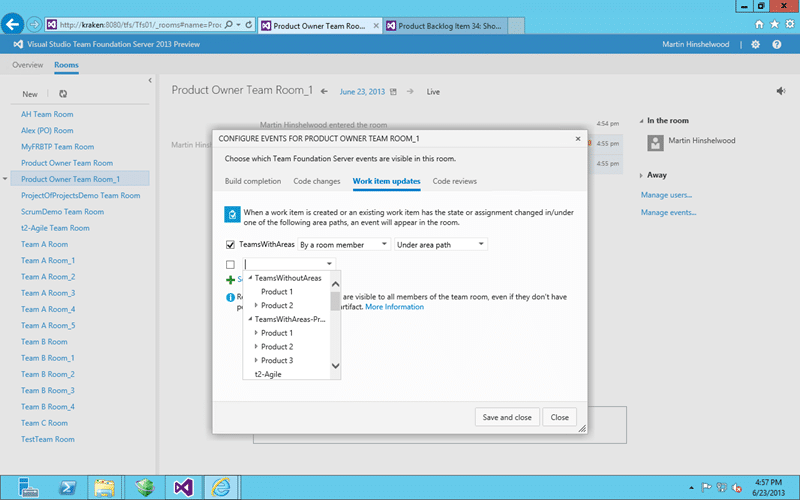Refresh the rooms list icon
The image size is (800, 500).
click(63, 94)
